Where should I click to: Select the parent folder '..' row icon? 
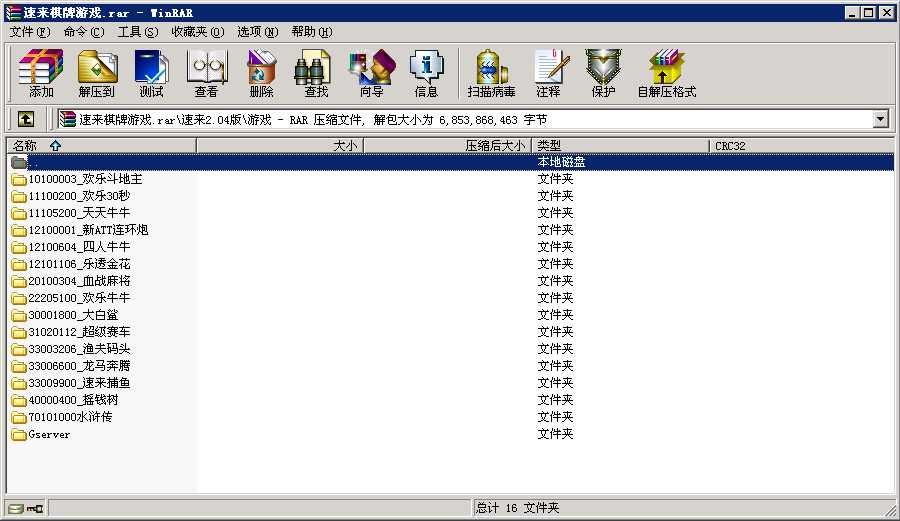pyautogui.click(x=19, y=162)
